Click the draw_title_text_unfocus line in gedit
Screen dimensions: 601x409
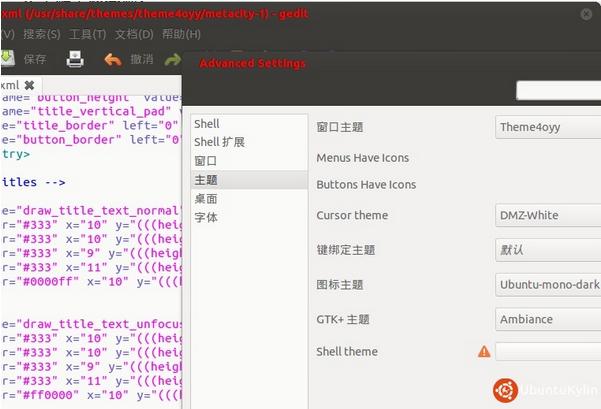pyautogui.click(x=91, y=324)
